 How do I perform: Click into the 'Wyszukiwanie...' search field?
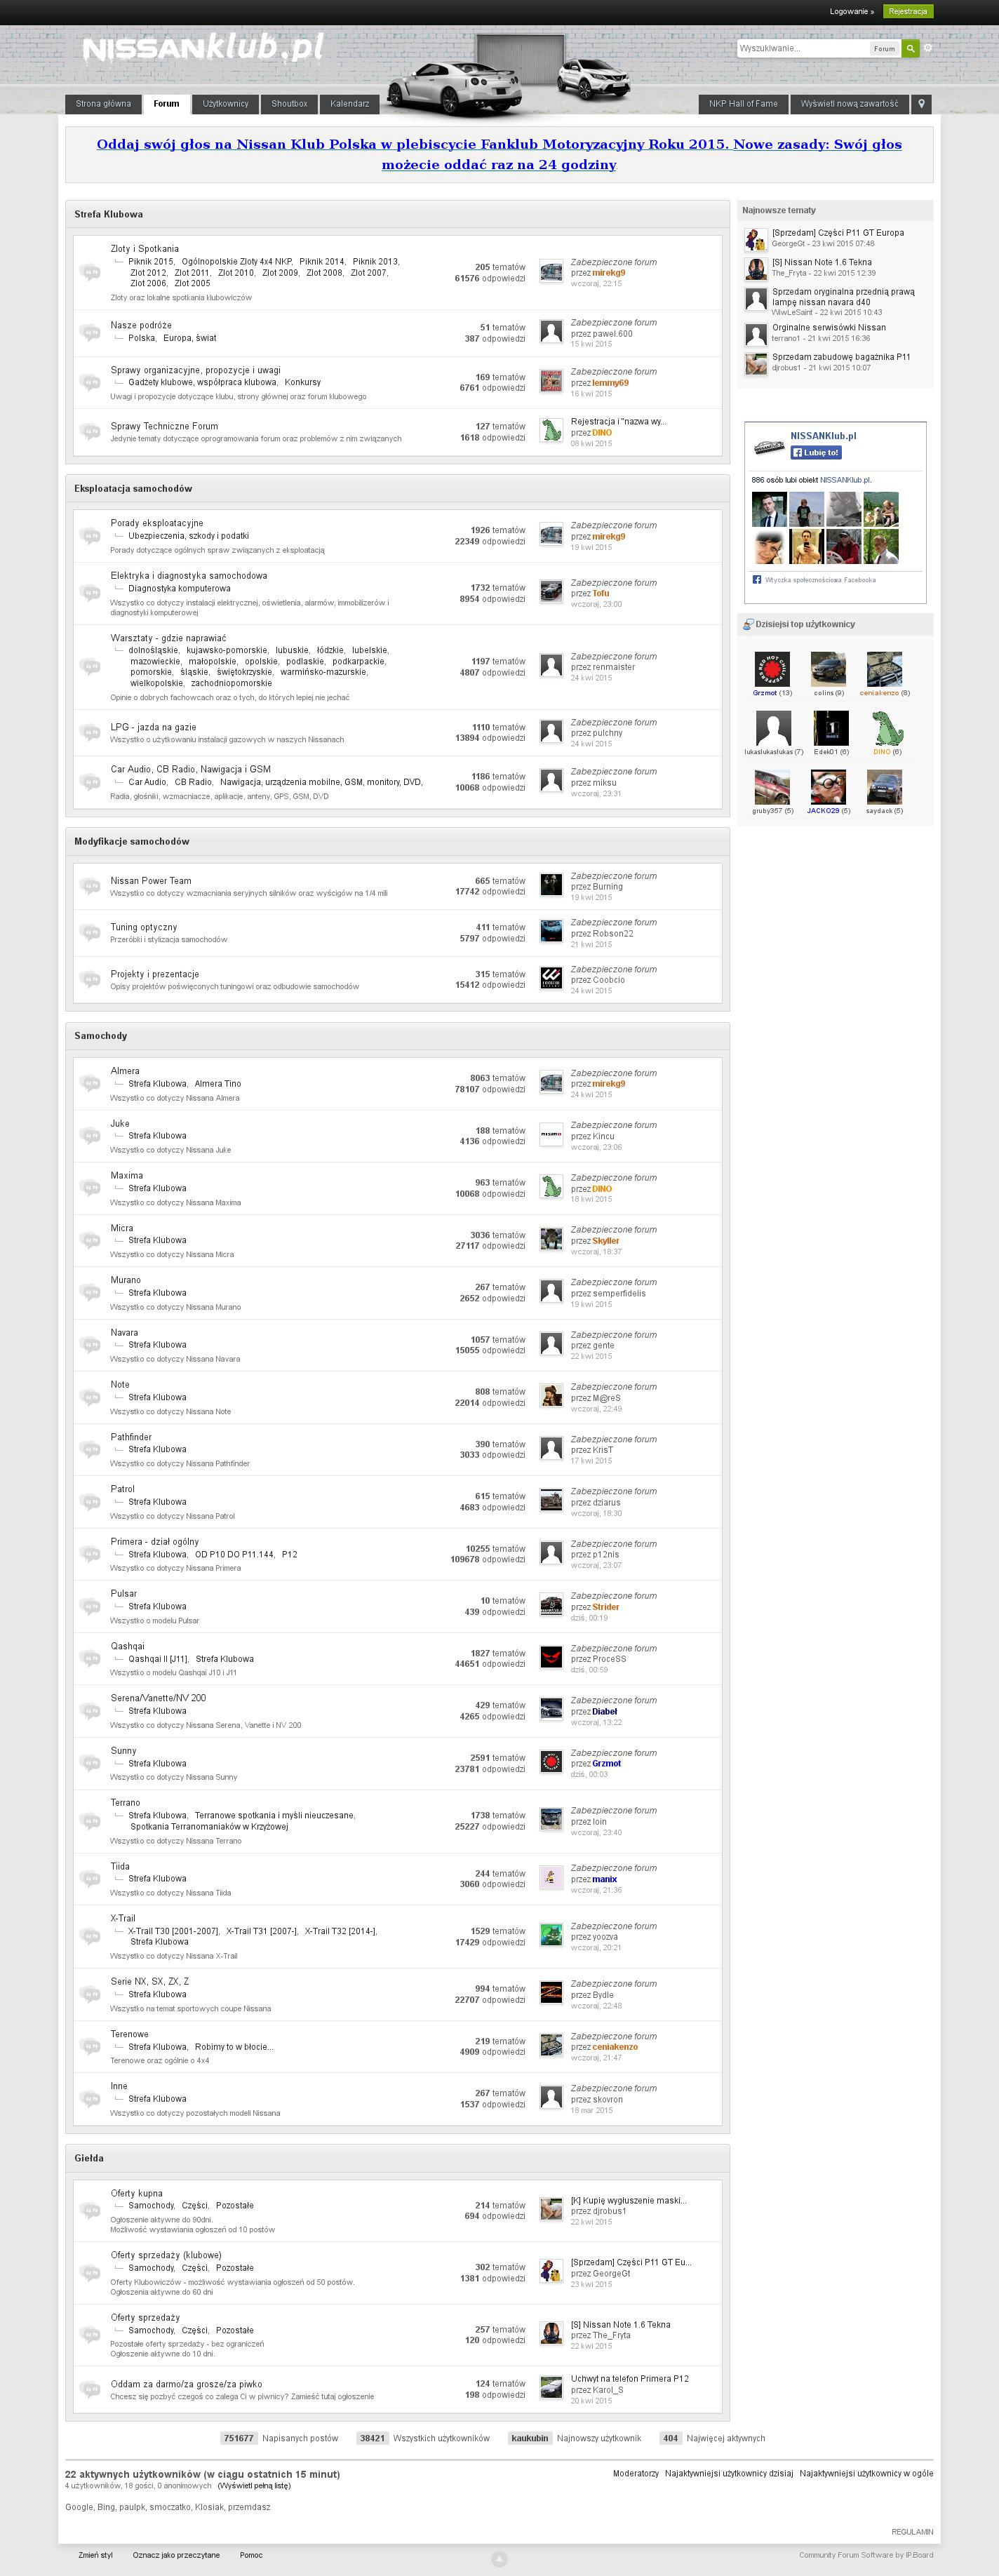pyautogui.click(x=802, y=48)
